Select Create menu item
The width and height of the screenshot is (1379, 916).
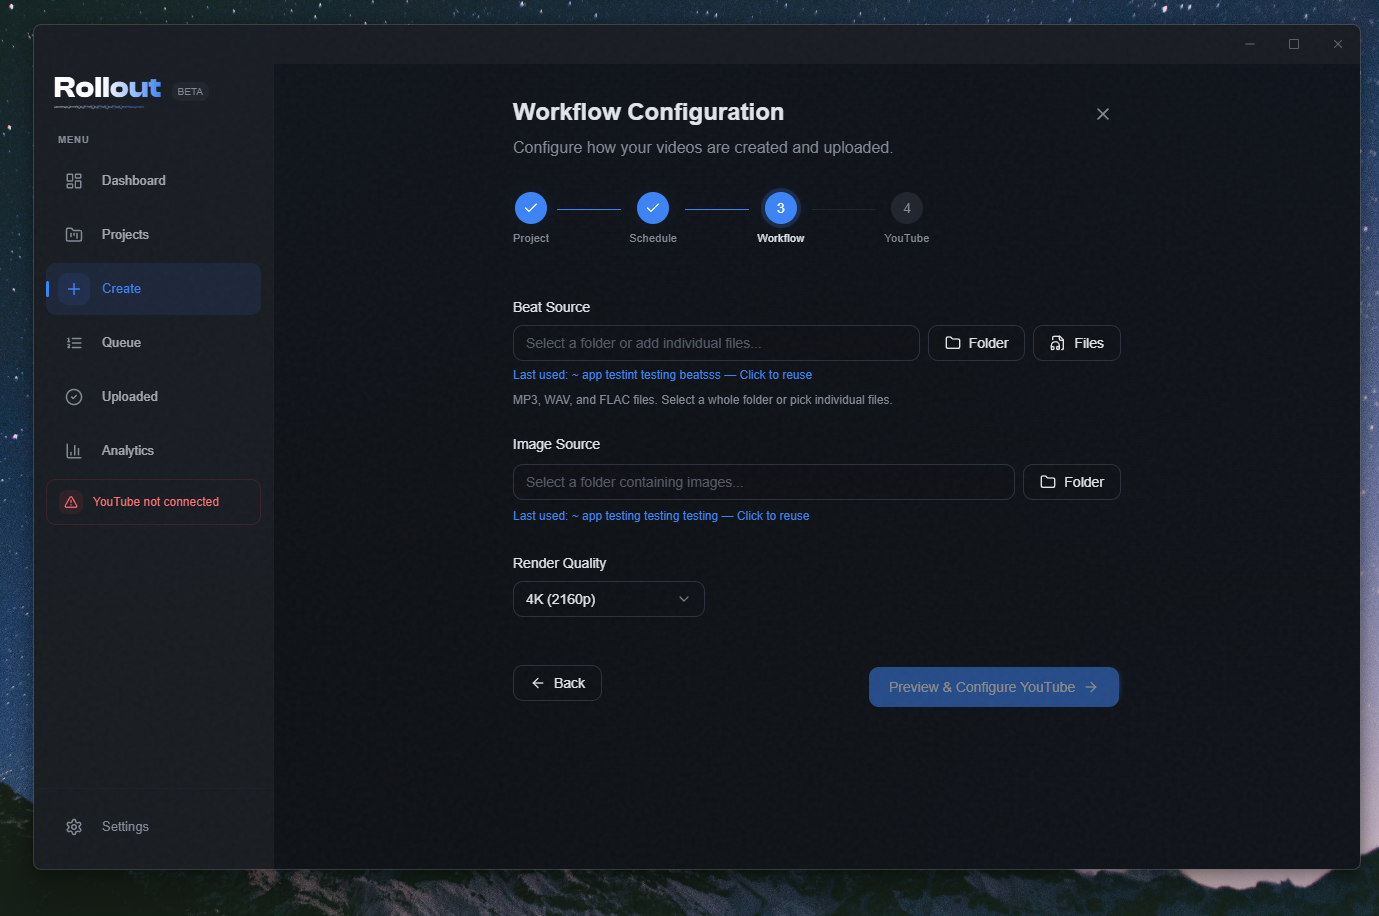pos(154,289)
